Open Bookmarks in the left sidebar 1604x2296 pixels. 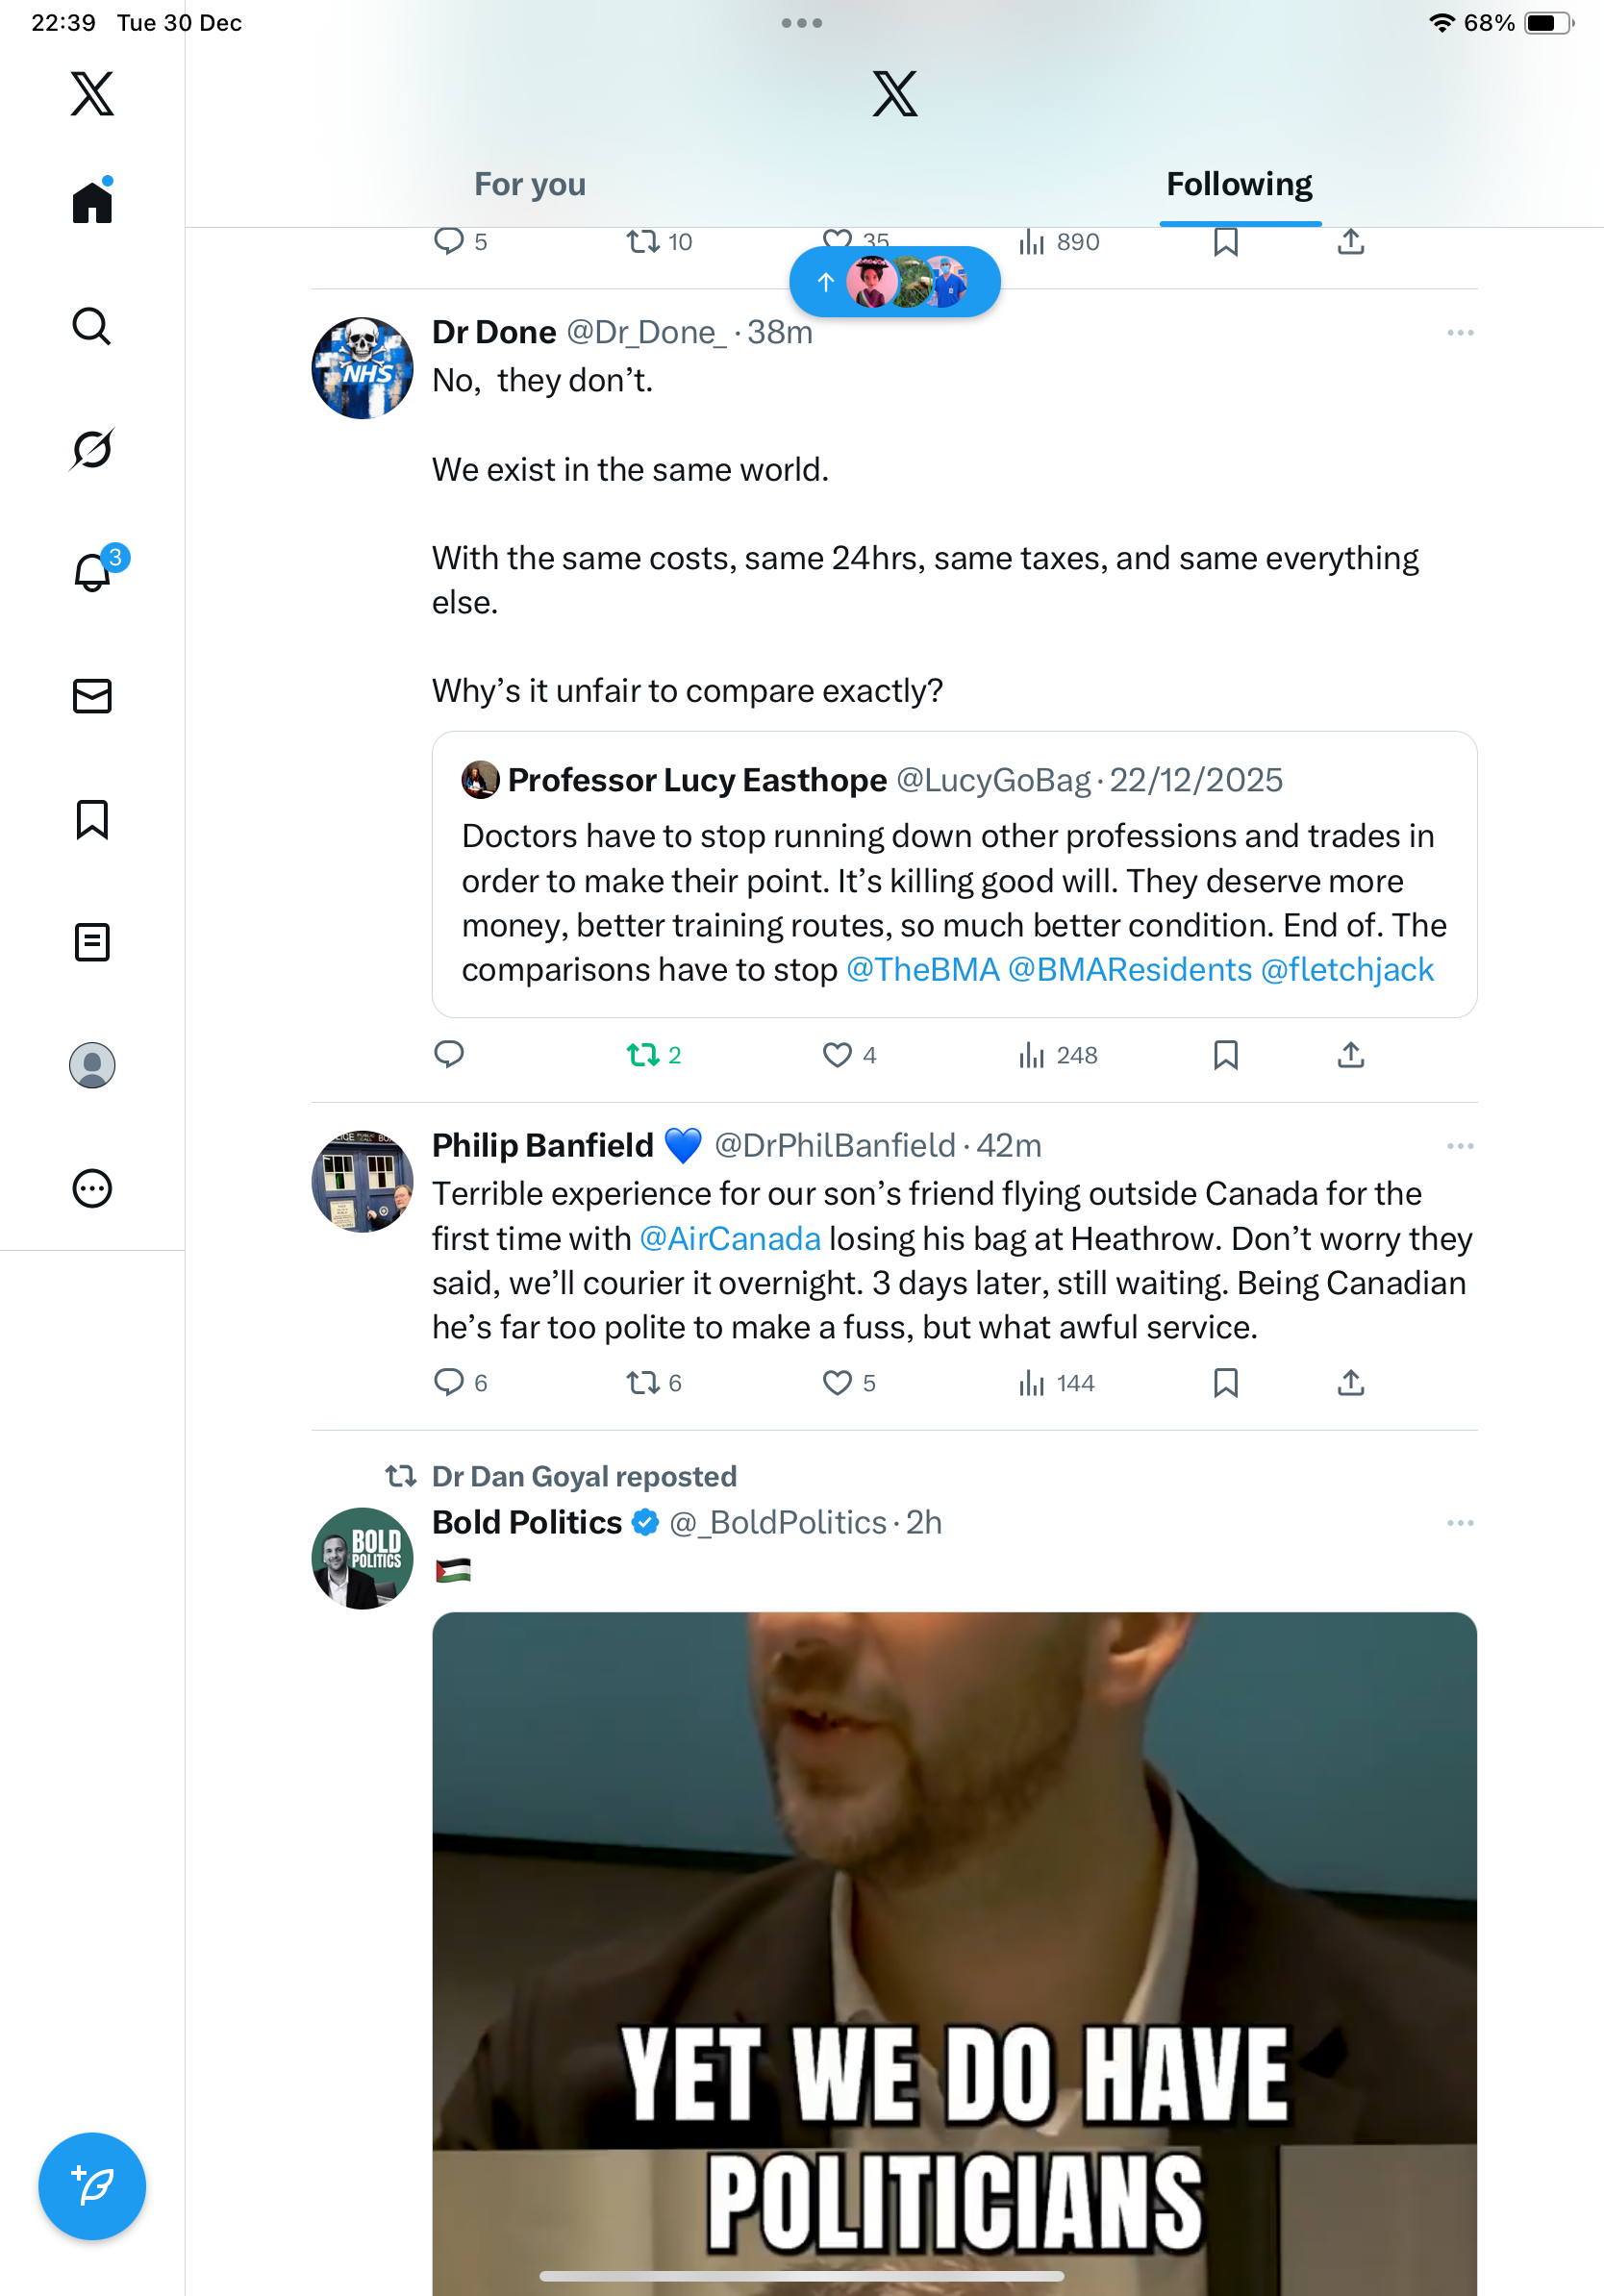point(91,819)
